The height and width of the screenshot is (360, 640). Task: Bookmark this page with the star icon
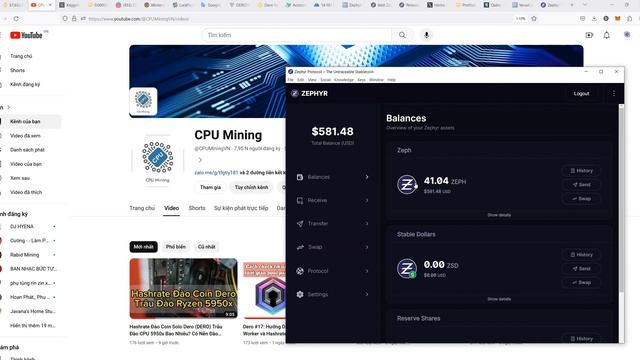tap(534, 19)
